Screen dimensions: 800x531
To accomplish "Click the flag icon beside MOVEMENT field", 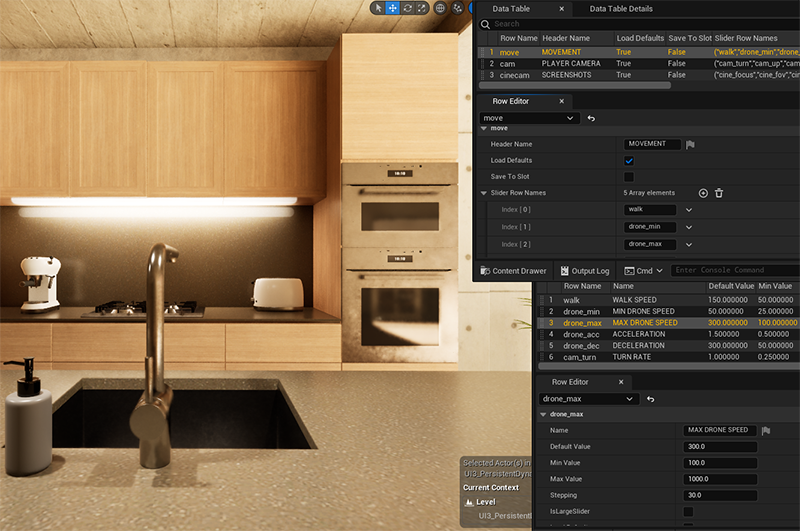I will [690, 144].
